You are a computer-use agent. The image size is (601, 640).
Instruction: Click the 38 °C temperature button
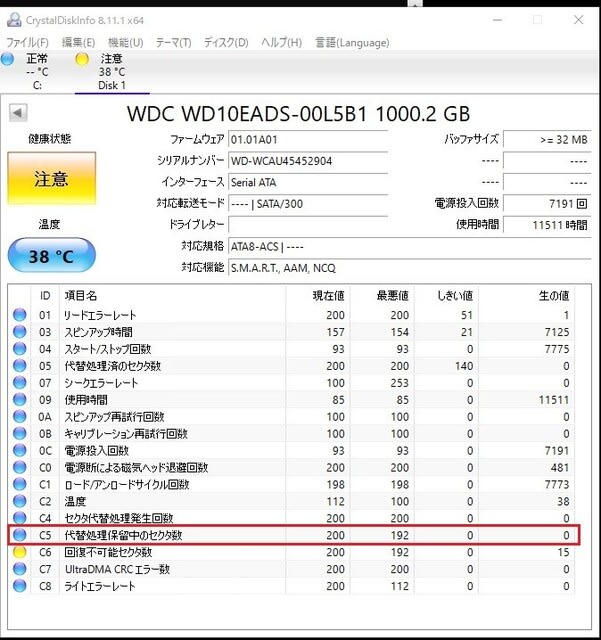[x=51, y=256]
